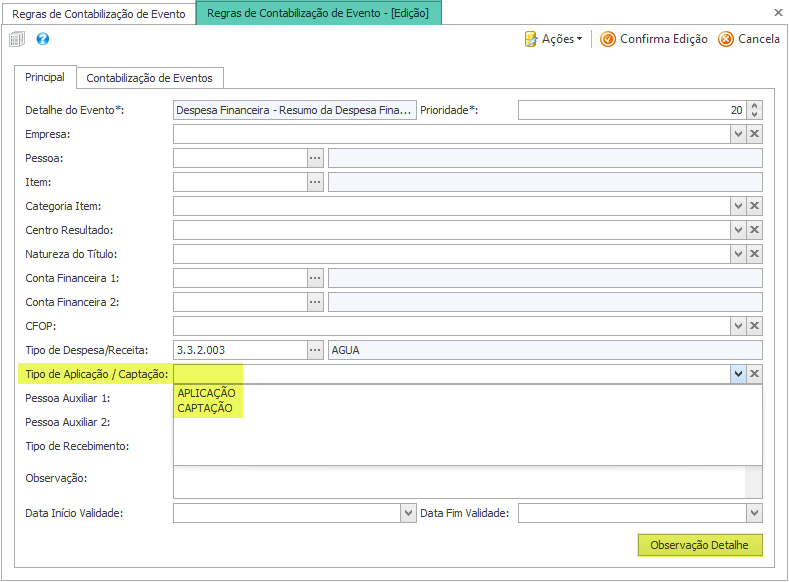Open Data Início Validade date picker

click(x=408, y=513)
